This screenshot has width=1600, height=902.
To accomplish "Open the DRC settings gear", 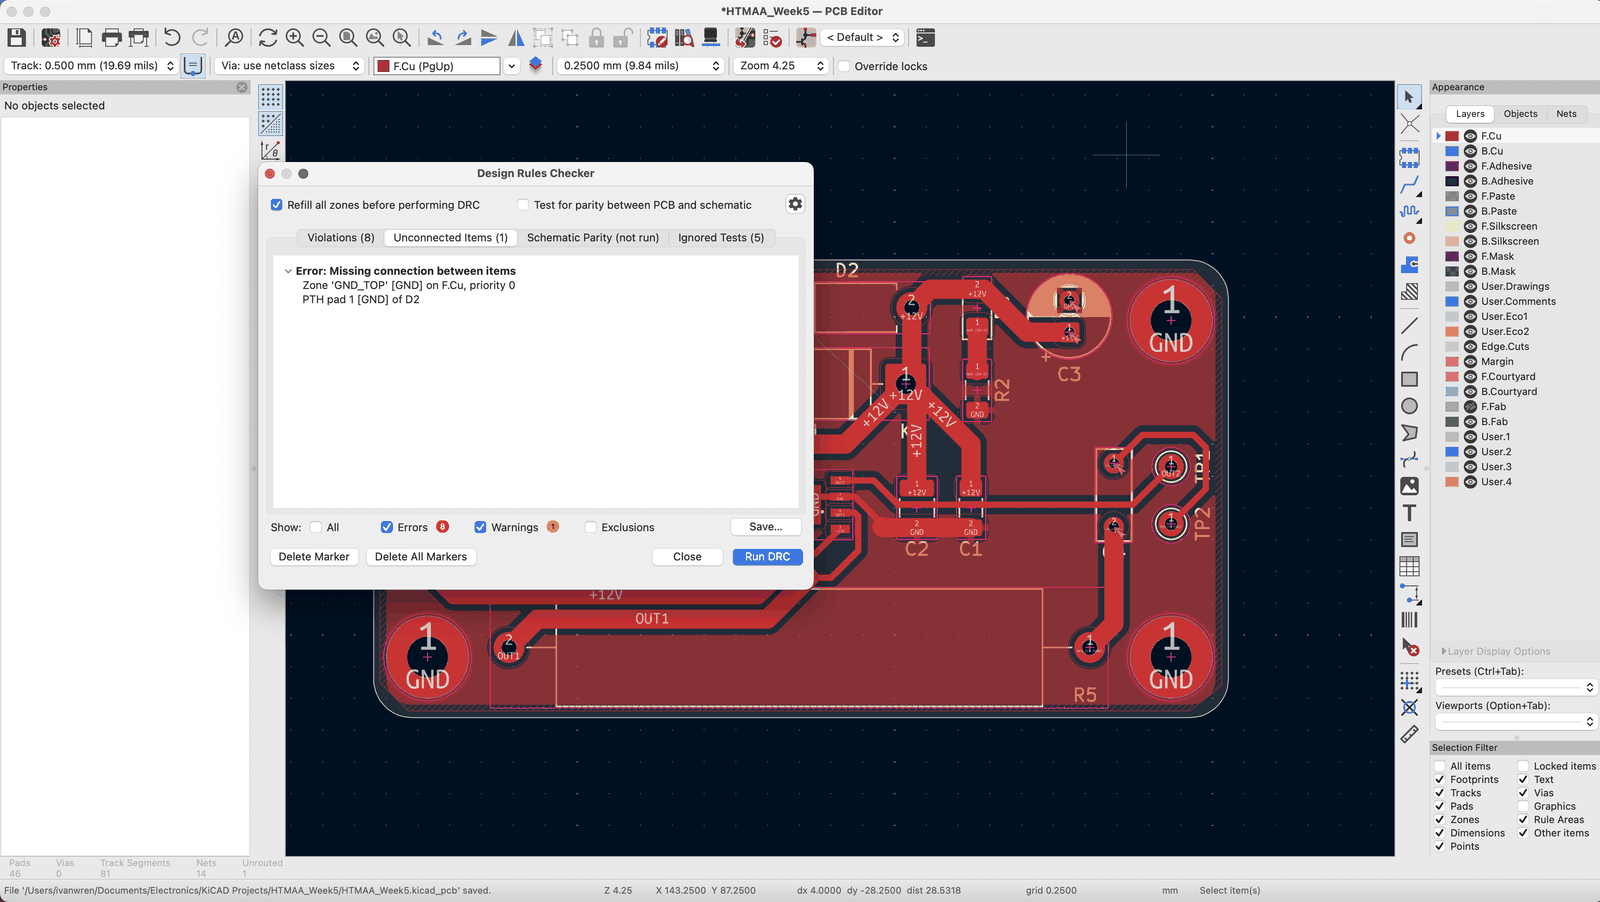I will [x=795, y=204].
